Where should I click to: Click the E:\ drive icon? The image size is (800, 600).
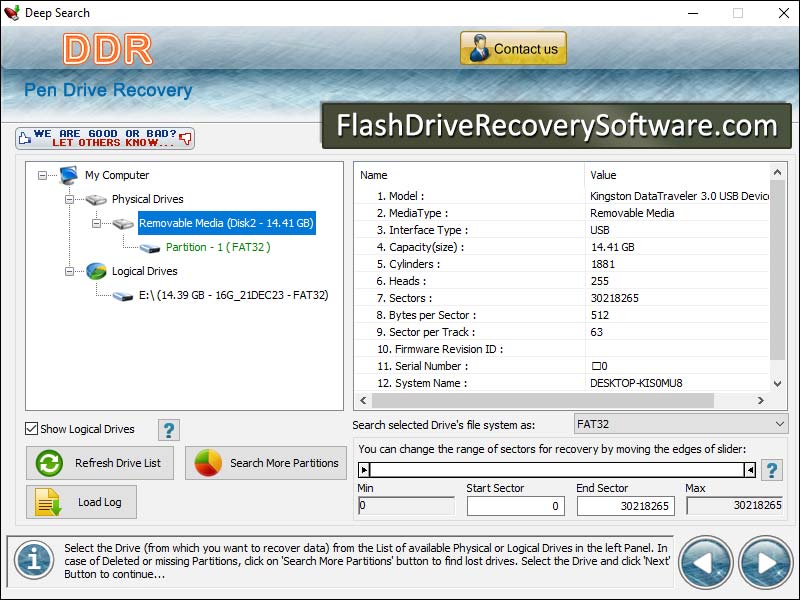(123, 296)
